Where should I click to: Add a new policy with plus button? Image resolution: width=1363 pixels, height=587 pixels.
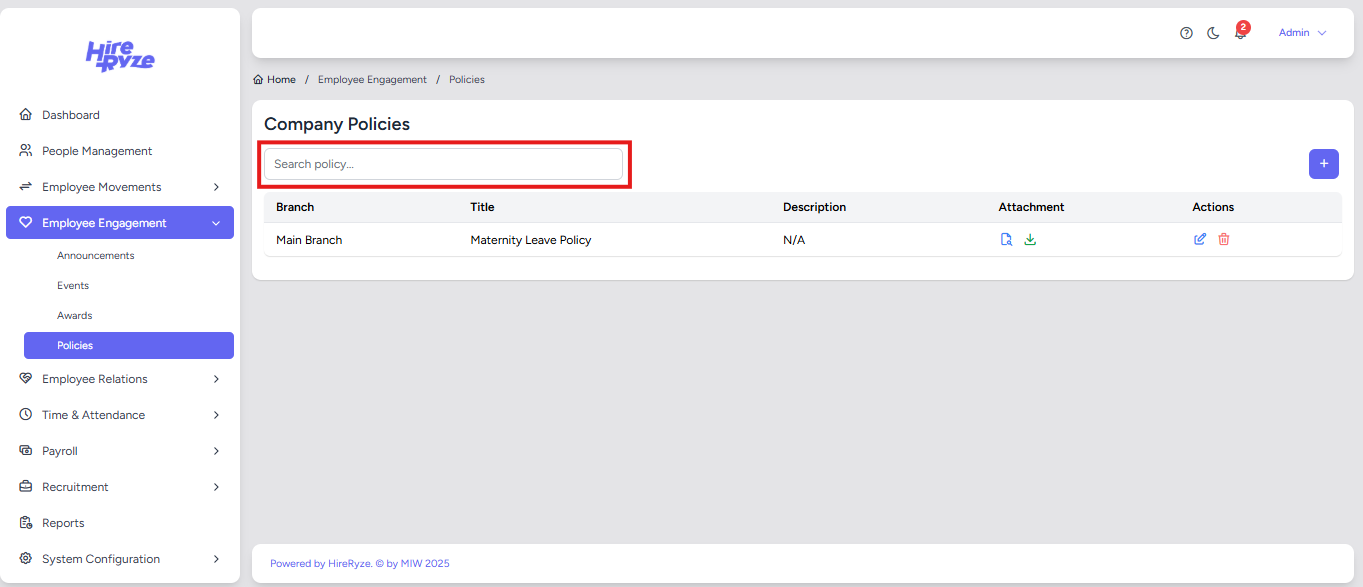click(1323, 164)
